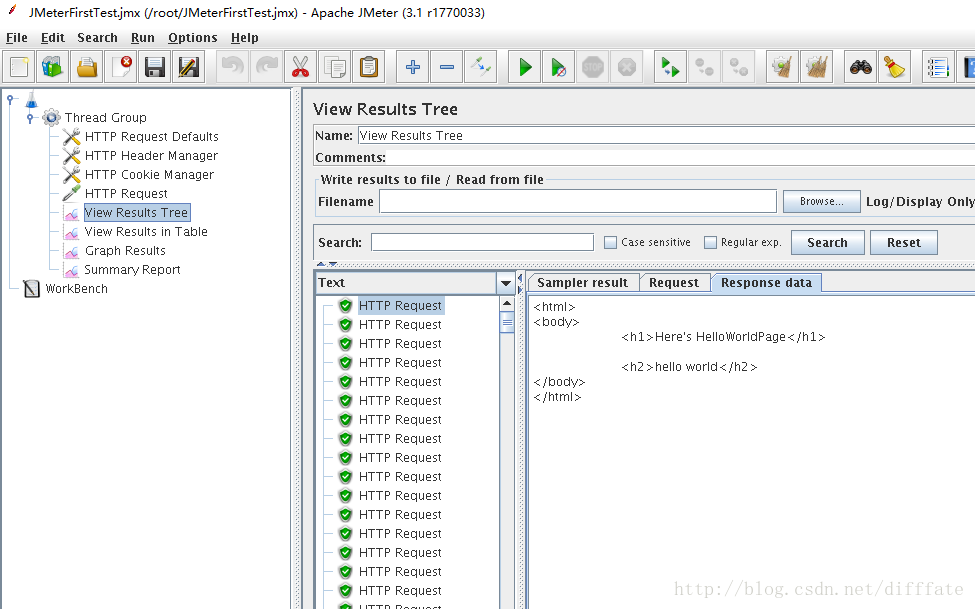Click the Browse... button
The width and height of the screenshot is (975, 609).
[821, 202]
